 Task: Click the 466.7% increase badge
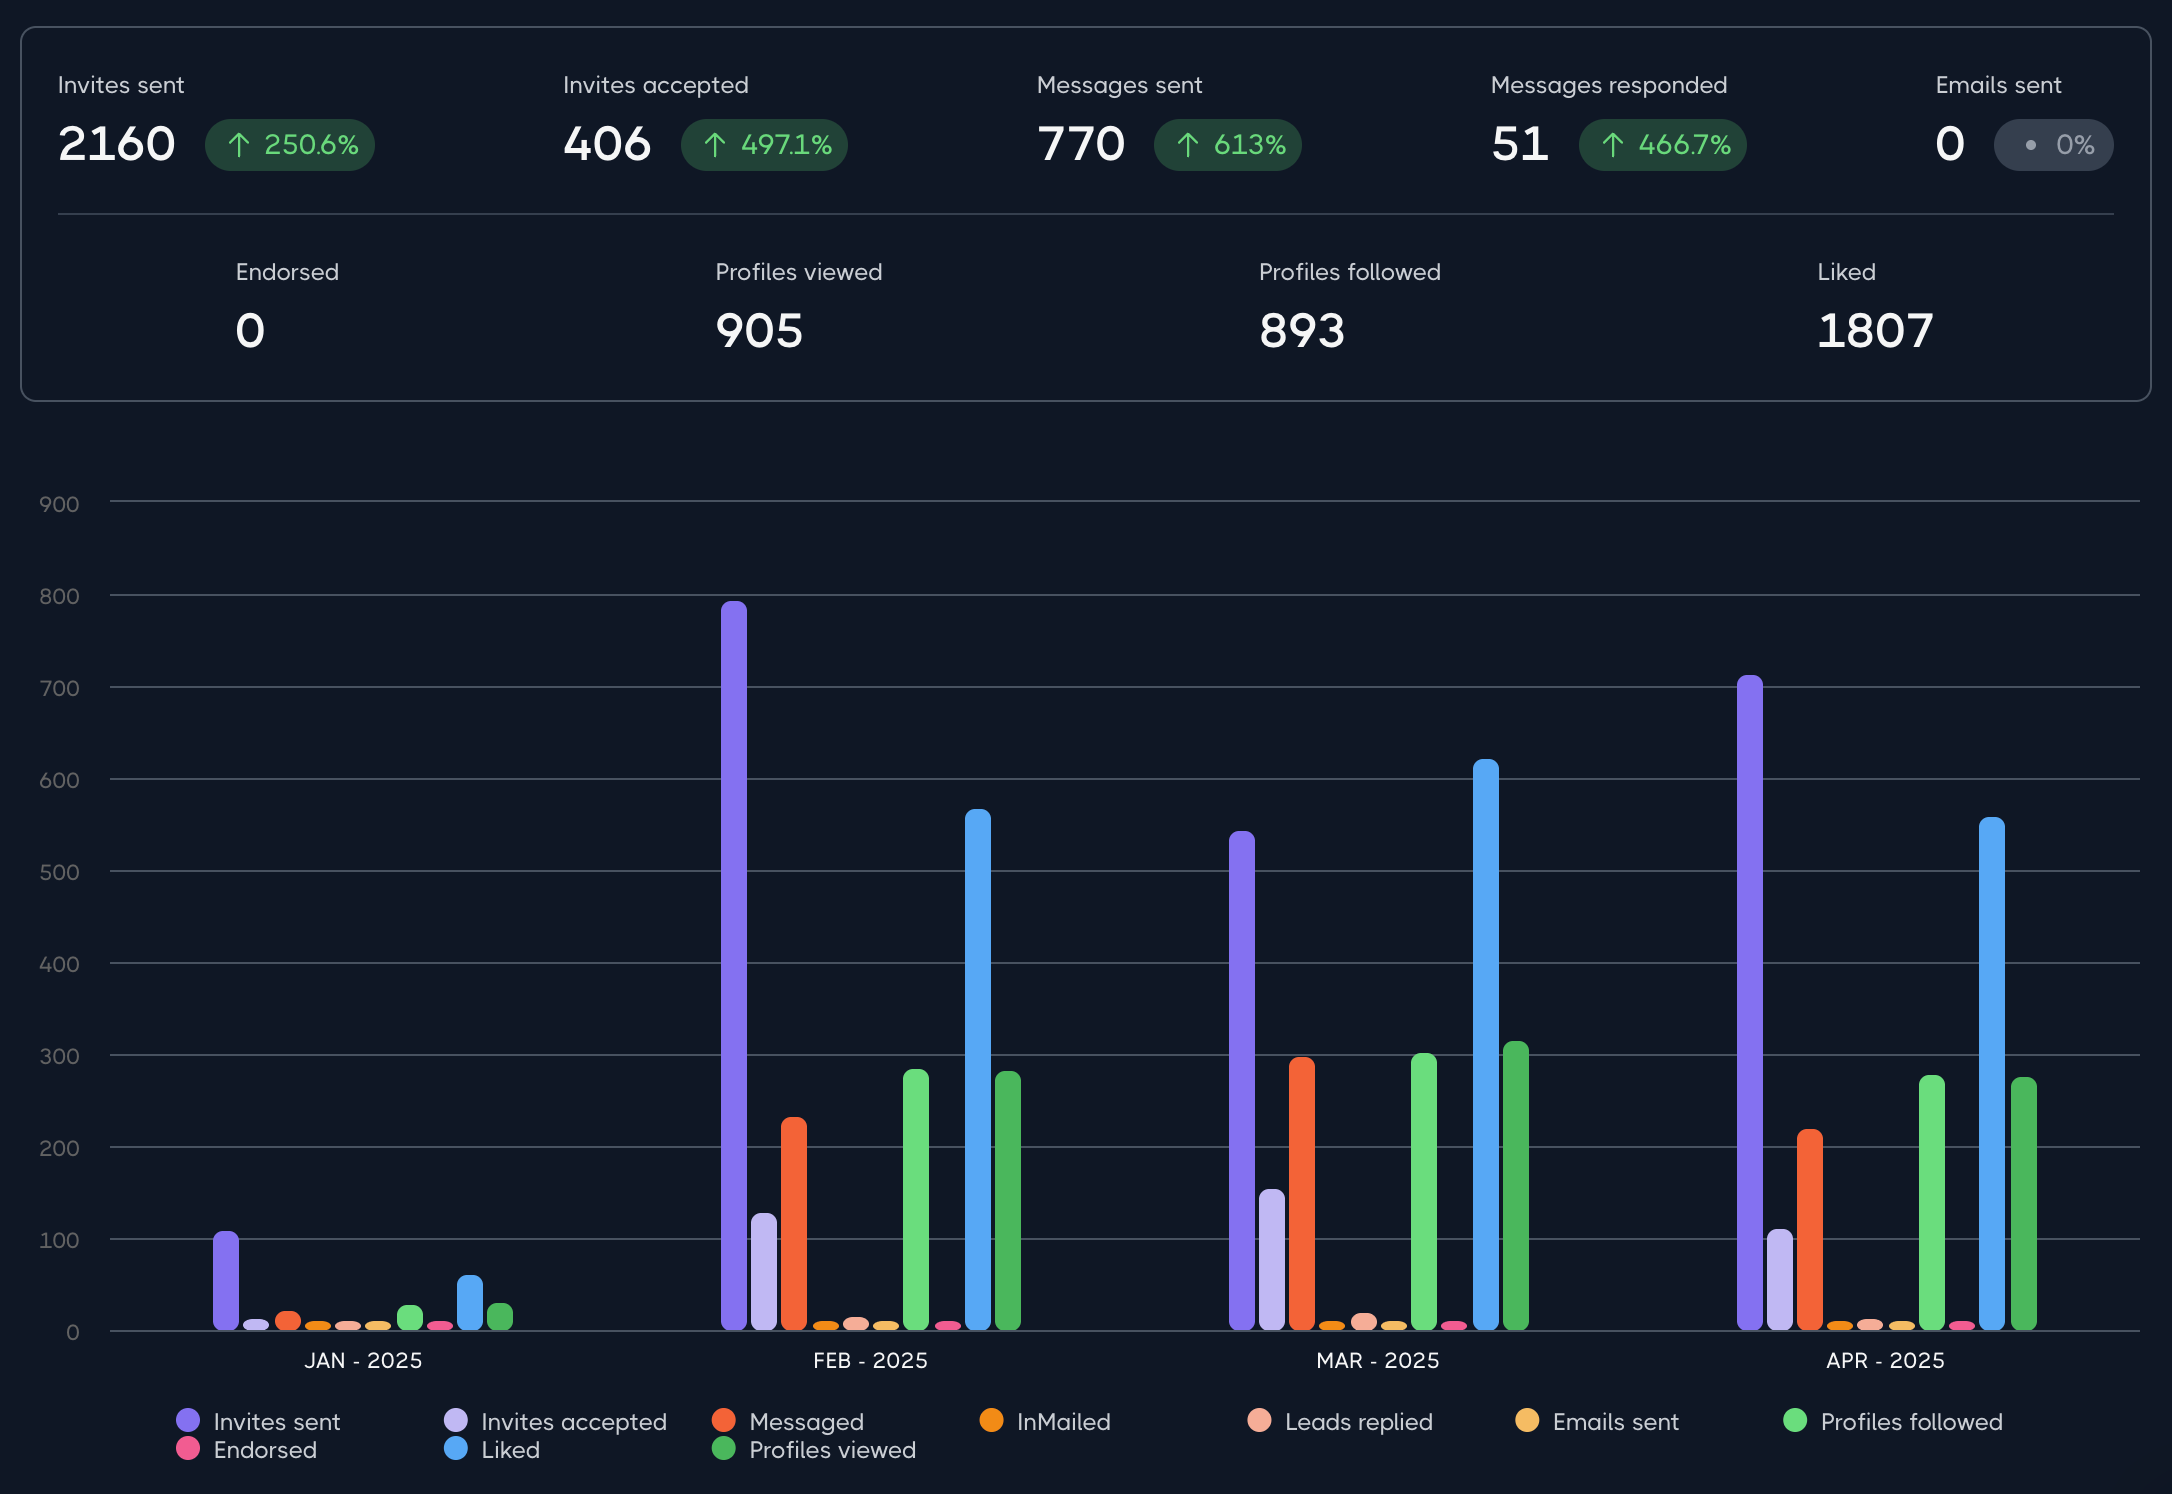(x=1663, y=145)
